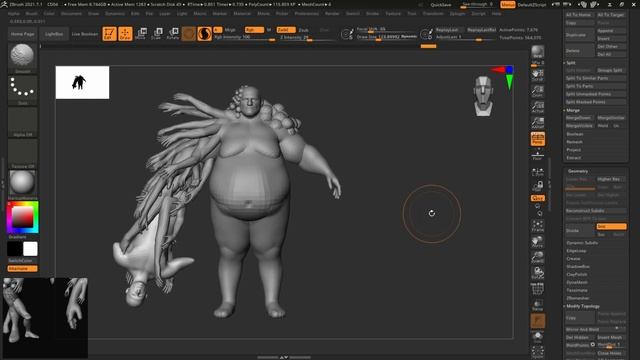Open the material sphere selector

22,185
